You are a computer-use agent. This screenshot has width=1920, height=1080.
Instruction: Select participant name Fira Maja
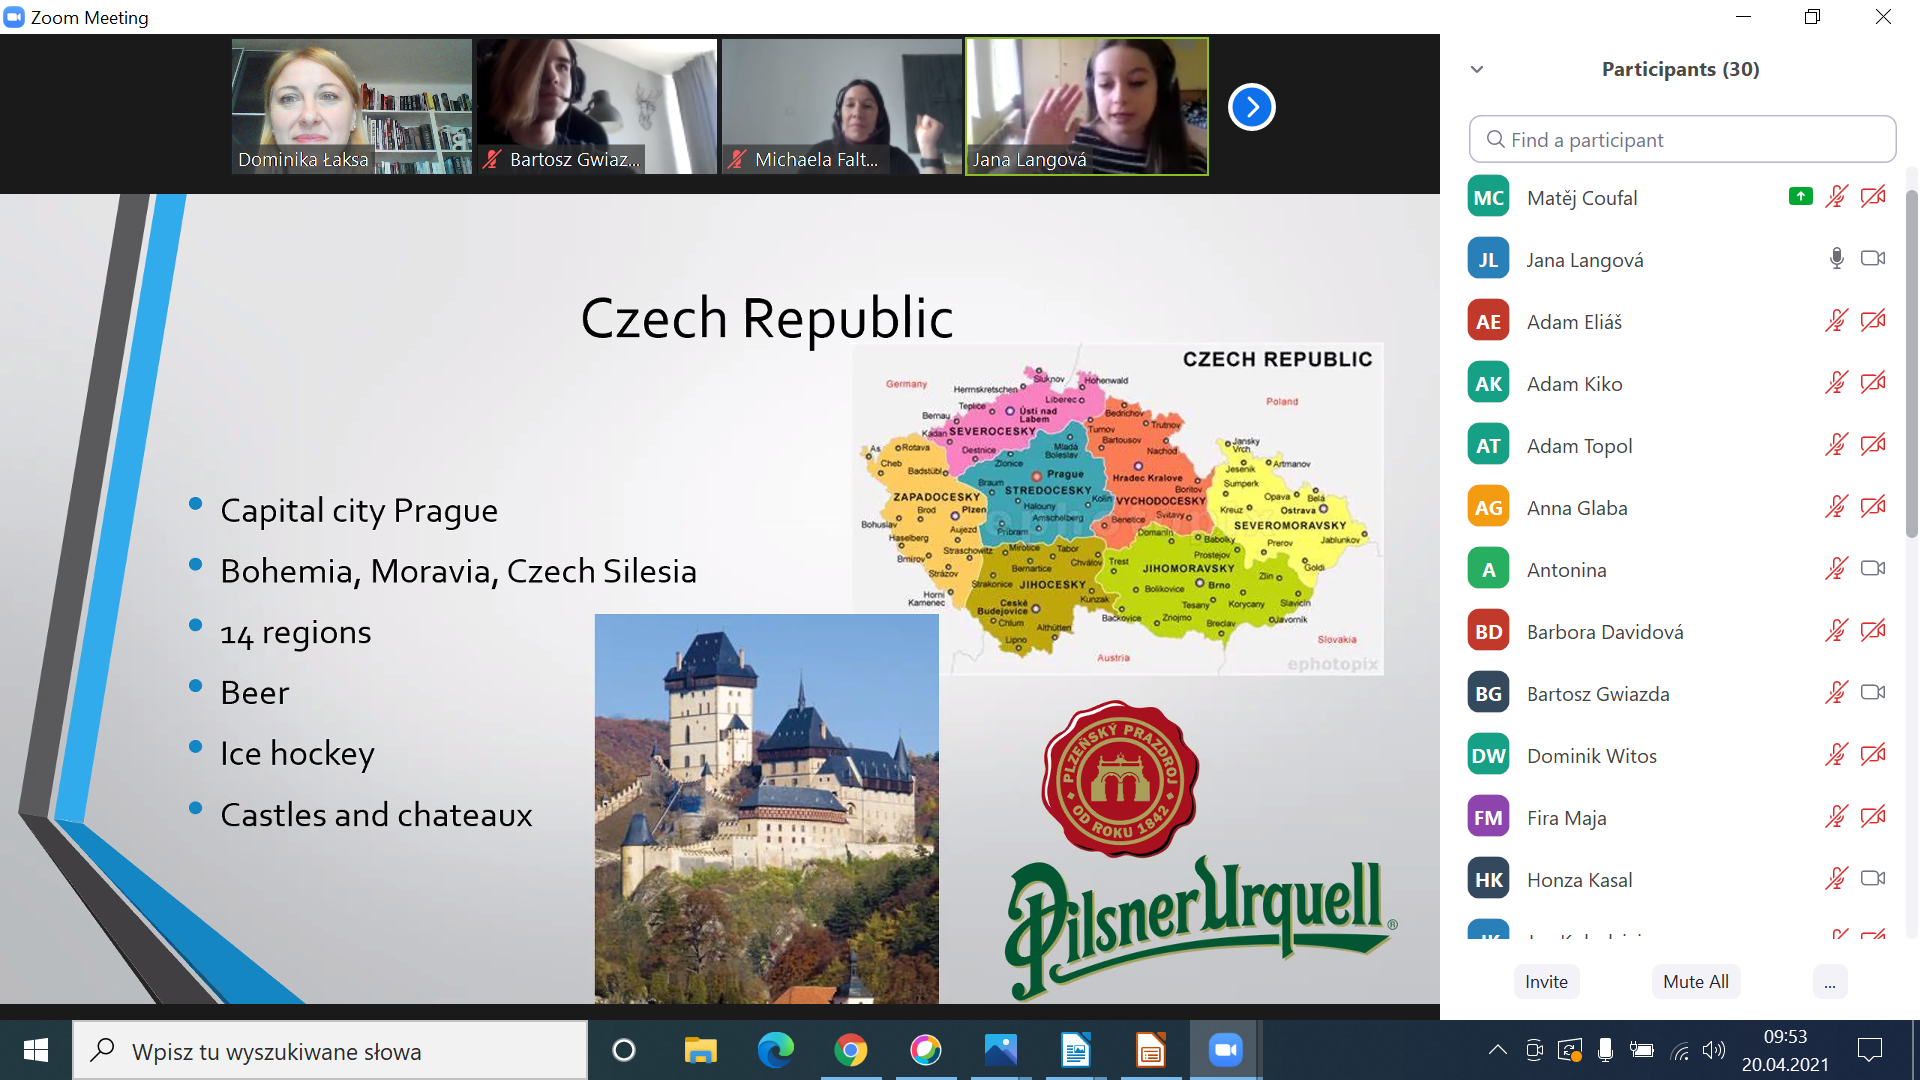point(1566,818)
